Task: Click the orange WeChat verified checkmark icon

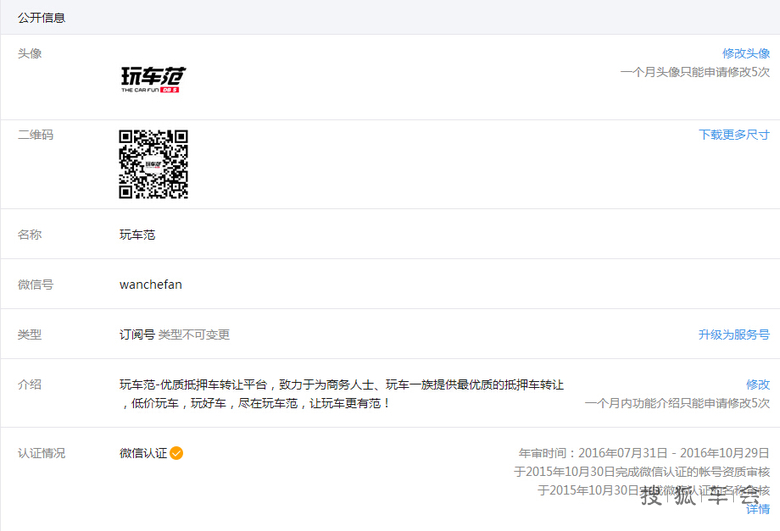Action: point(176,453)
